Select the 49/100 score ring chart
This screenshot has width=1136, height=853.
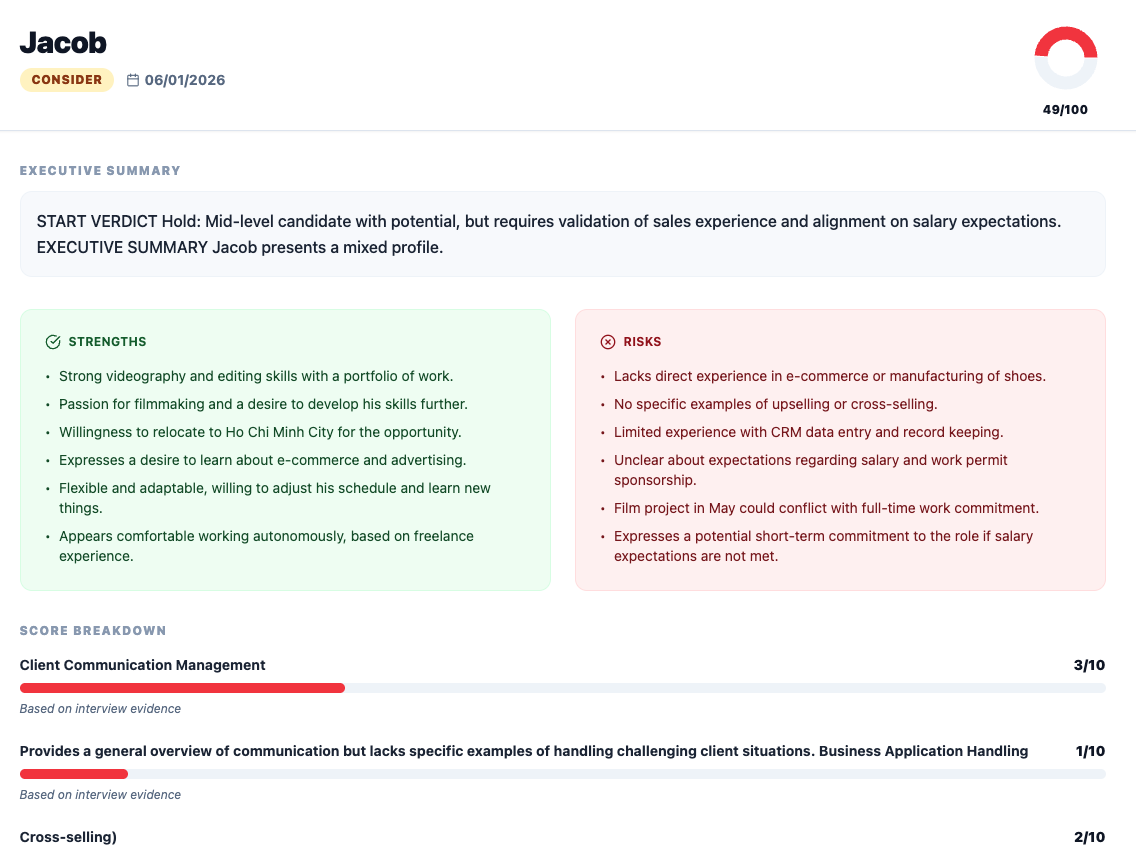(1065, 58)
